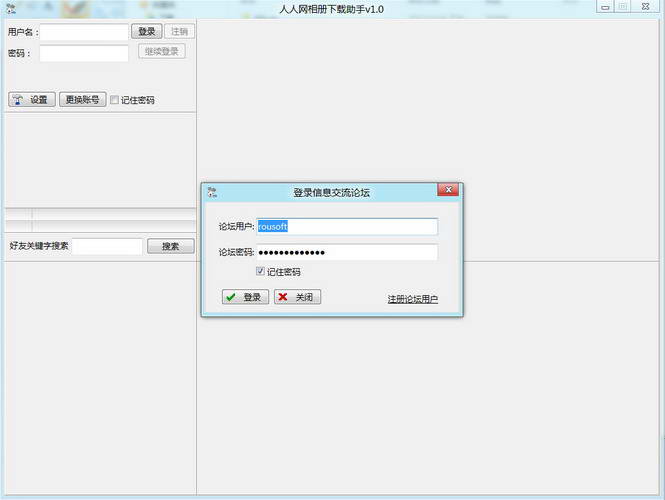
Task: Click the green checkmark 登录 button in dialog
Action: click(x=245, y=297)
